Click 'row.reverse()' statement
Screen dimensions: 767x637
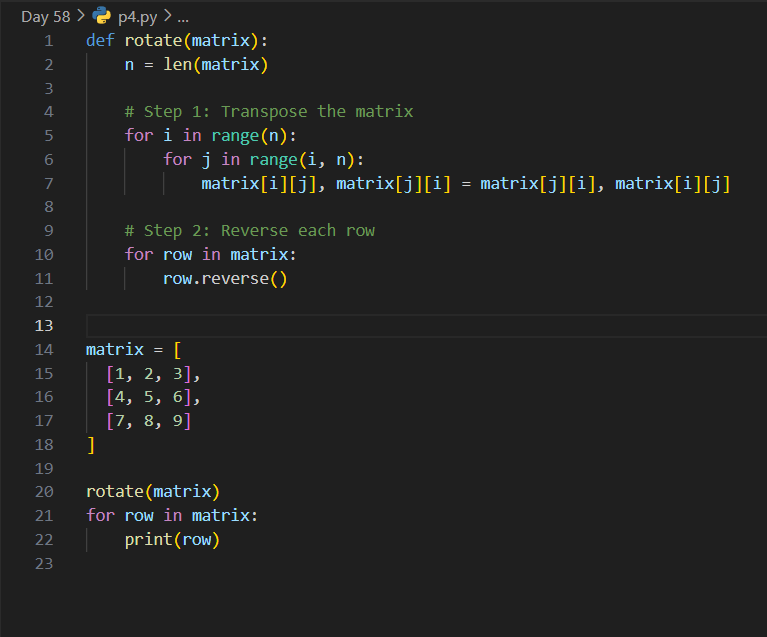click(225, 279)
